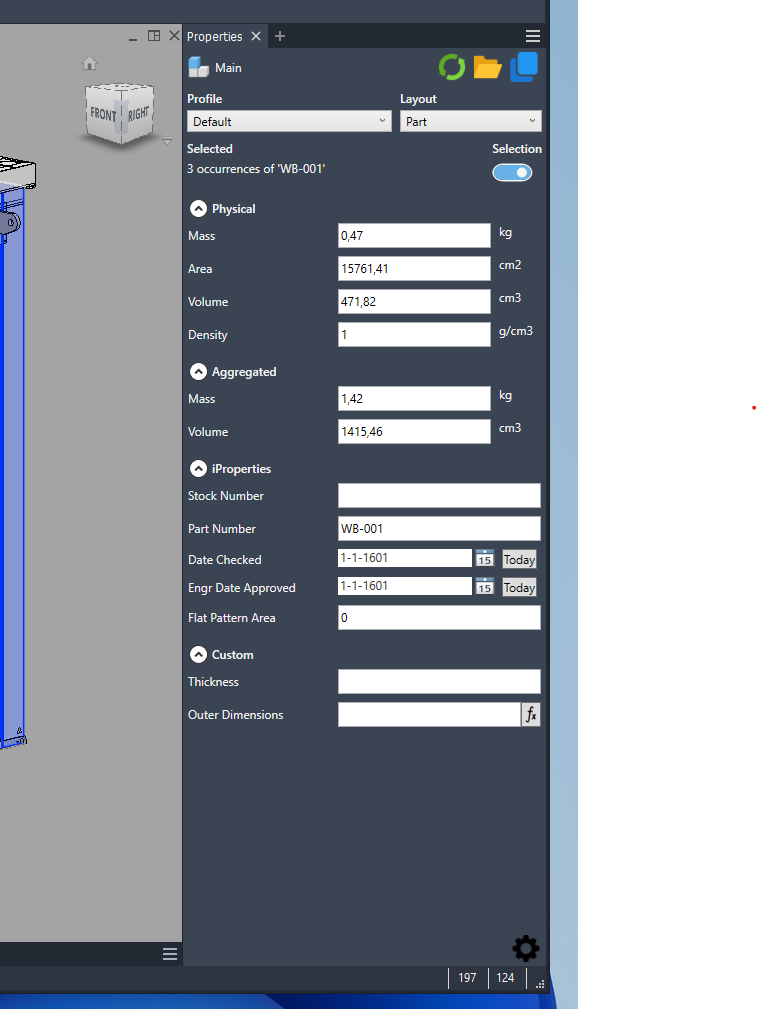Click RIGHT face of ViewCube
This screenshot has width=757, height=1009.
coord(138,114)
